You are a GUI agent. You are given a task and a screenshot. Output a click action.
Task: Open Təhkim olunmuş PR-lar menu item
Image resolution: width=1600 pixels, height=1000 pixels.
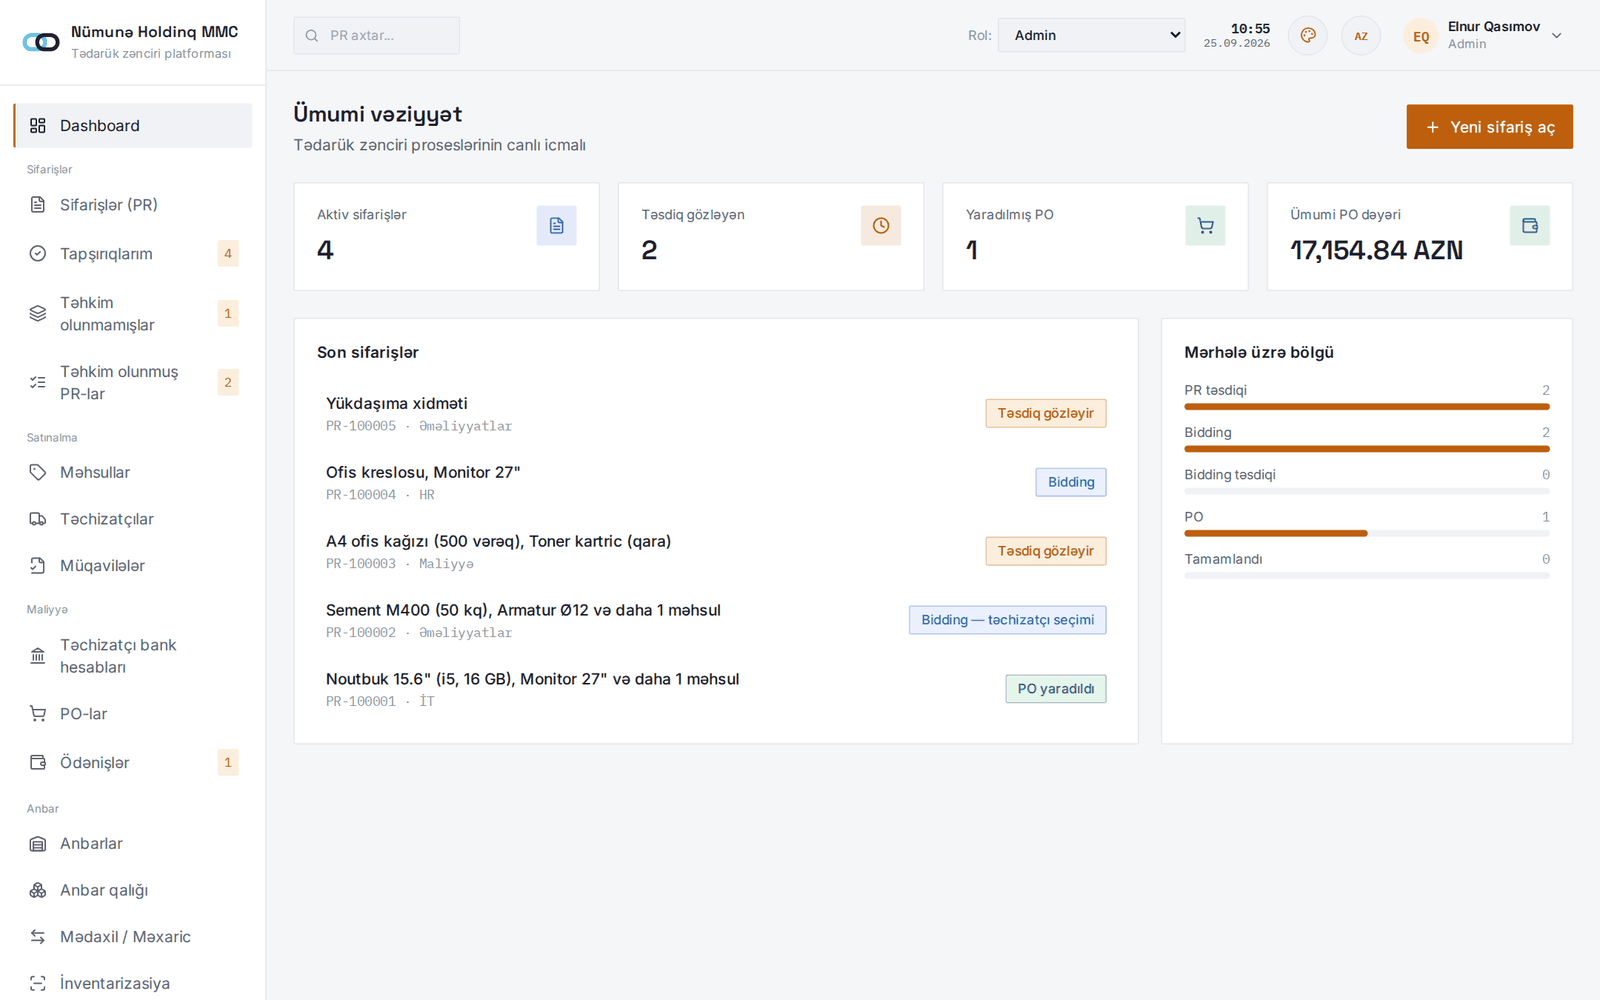click(x=133, y=383)
